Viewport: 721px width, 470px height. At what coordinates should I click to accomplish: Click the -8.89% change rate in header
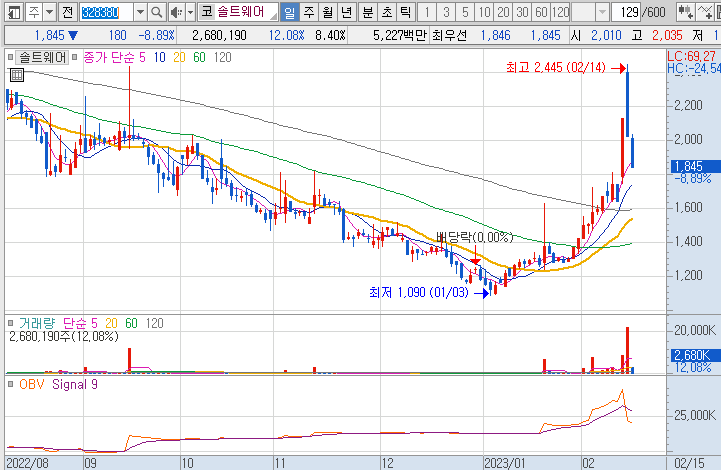coord(157,35)
